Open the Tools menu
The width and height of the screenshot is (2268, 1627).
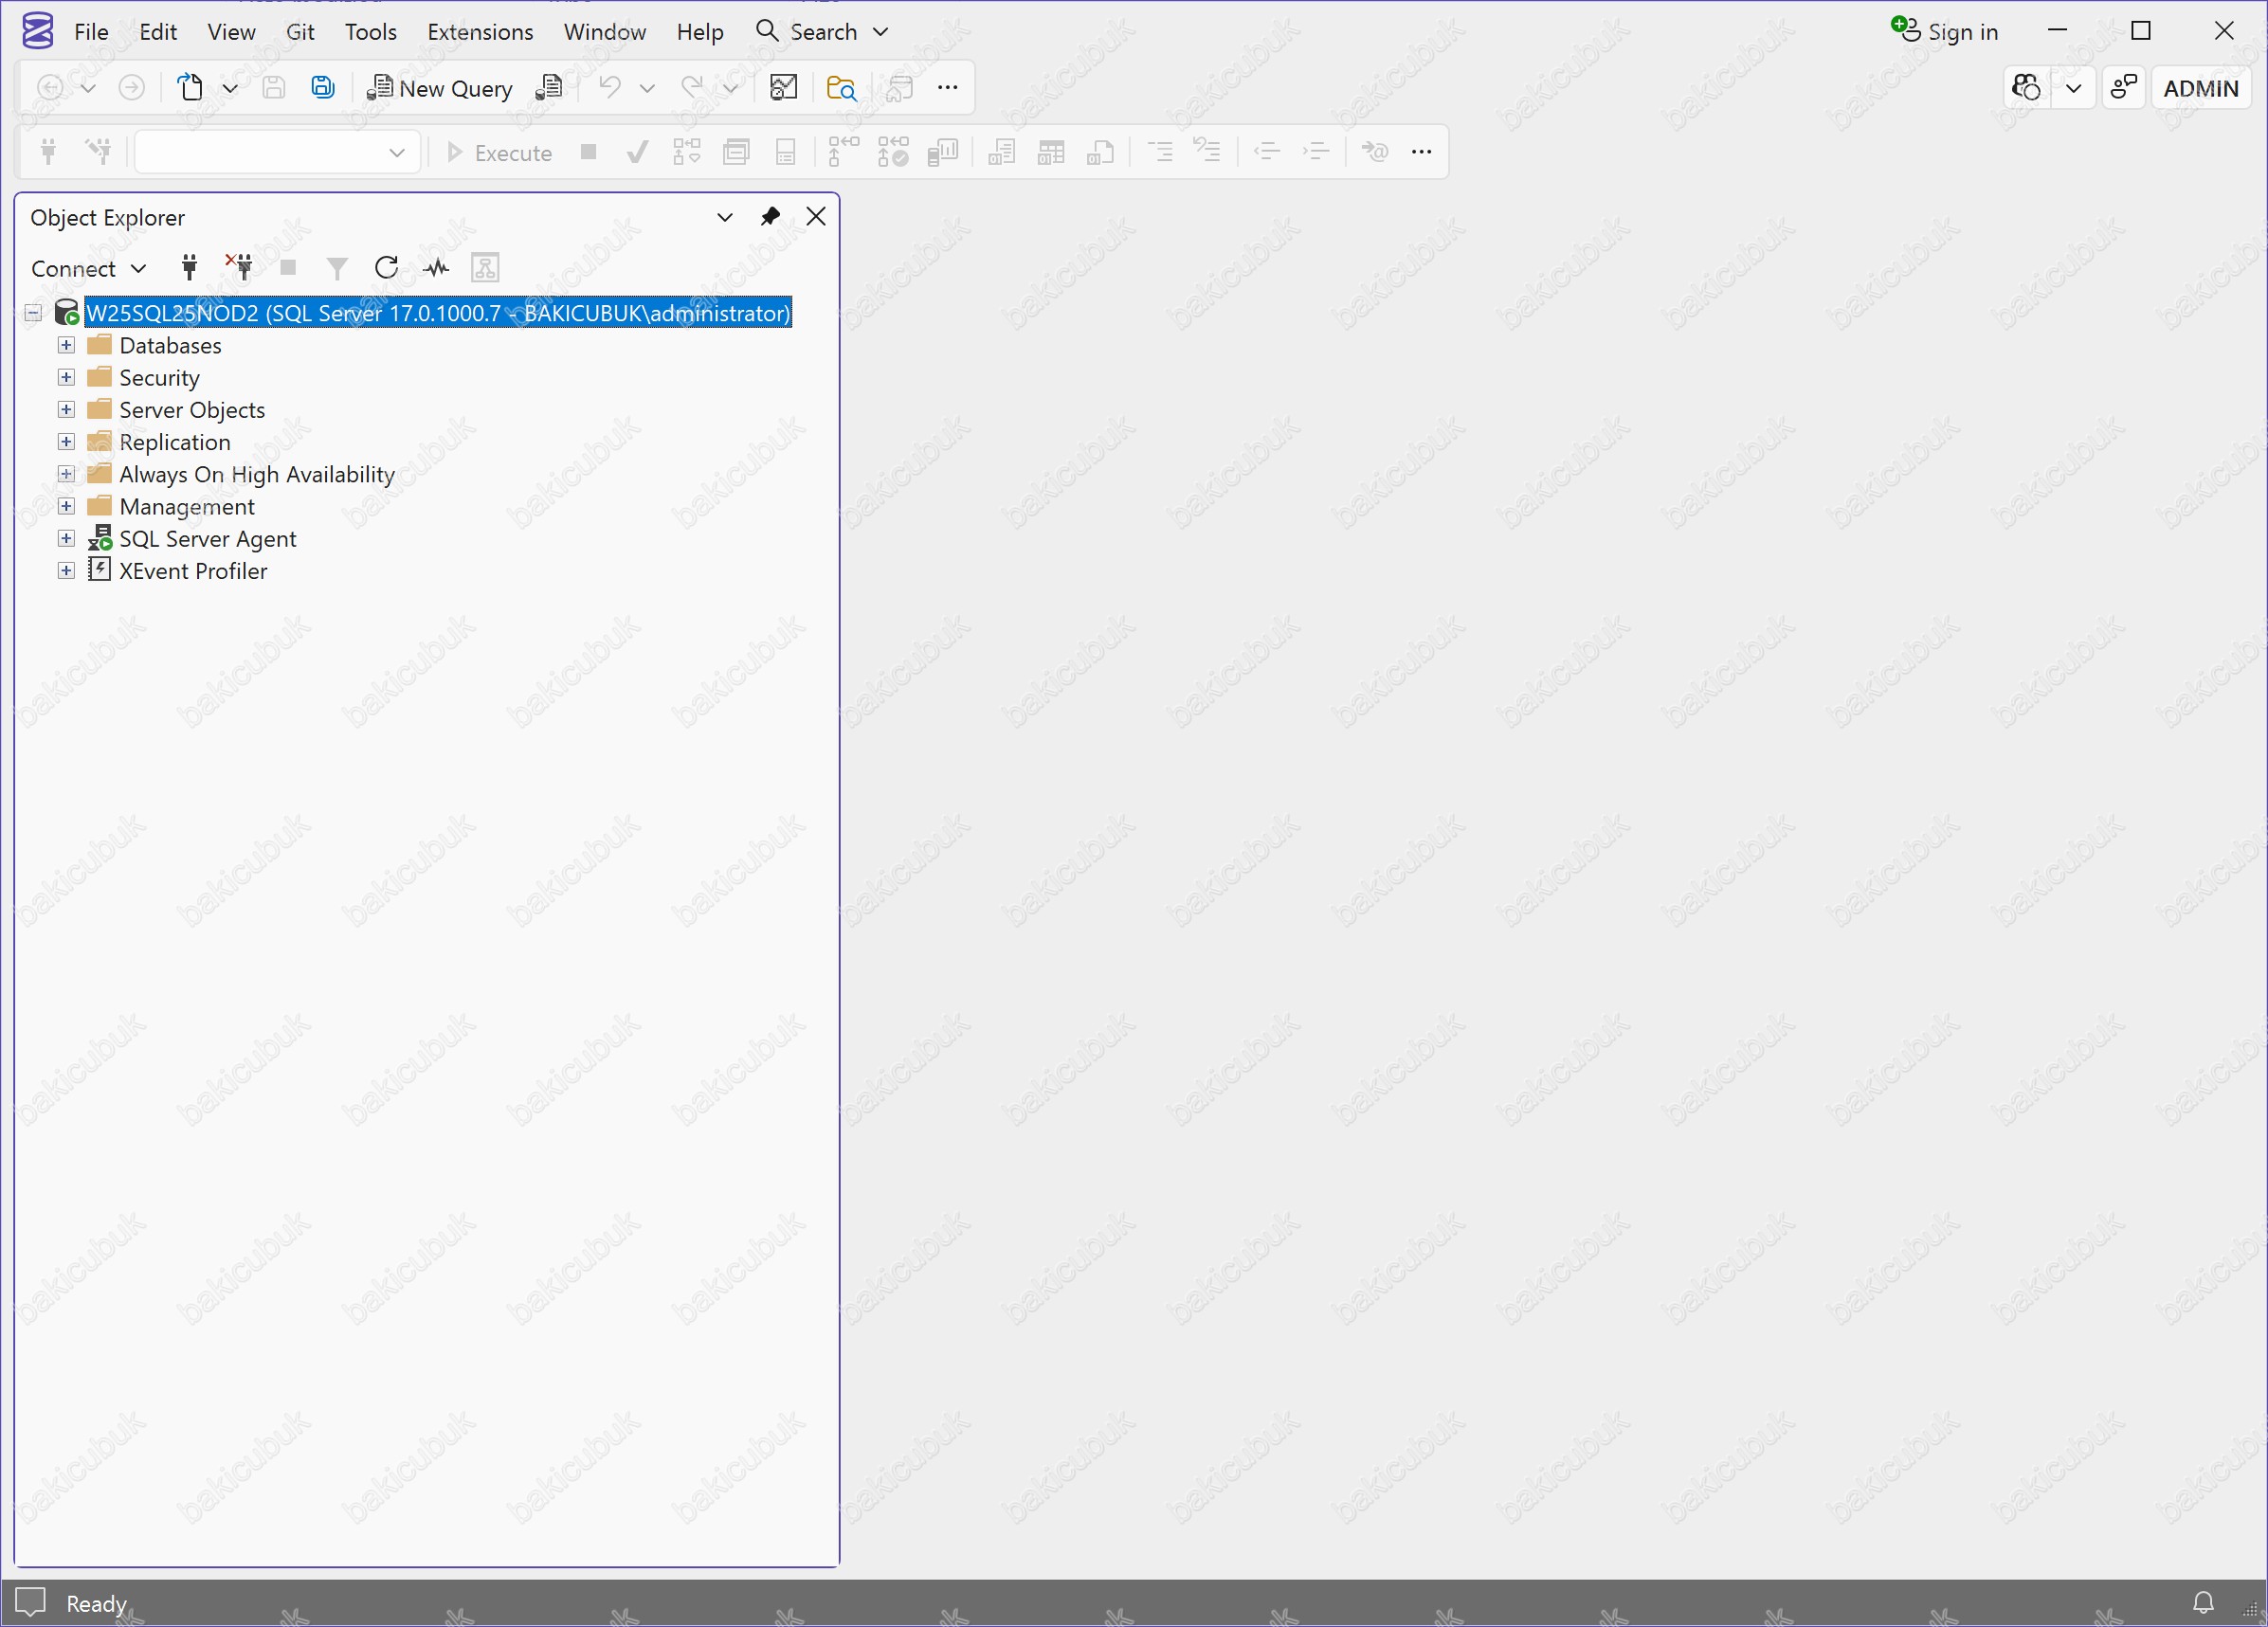click(x=370, y=32)
